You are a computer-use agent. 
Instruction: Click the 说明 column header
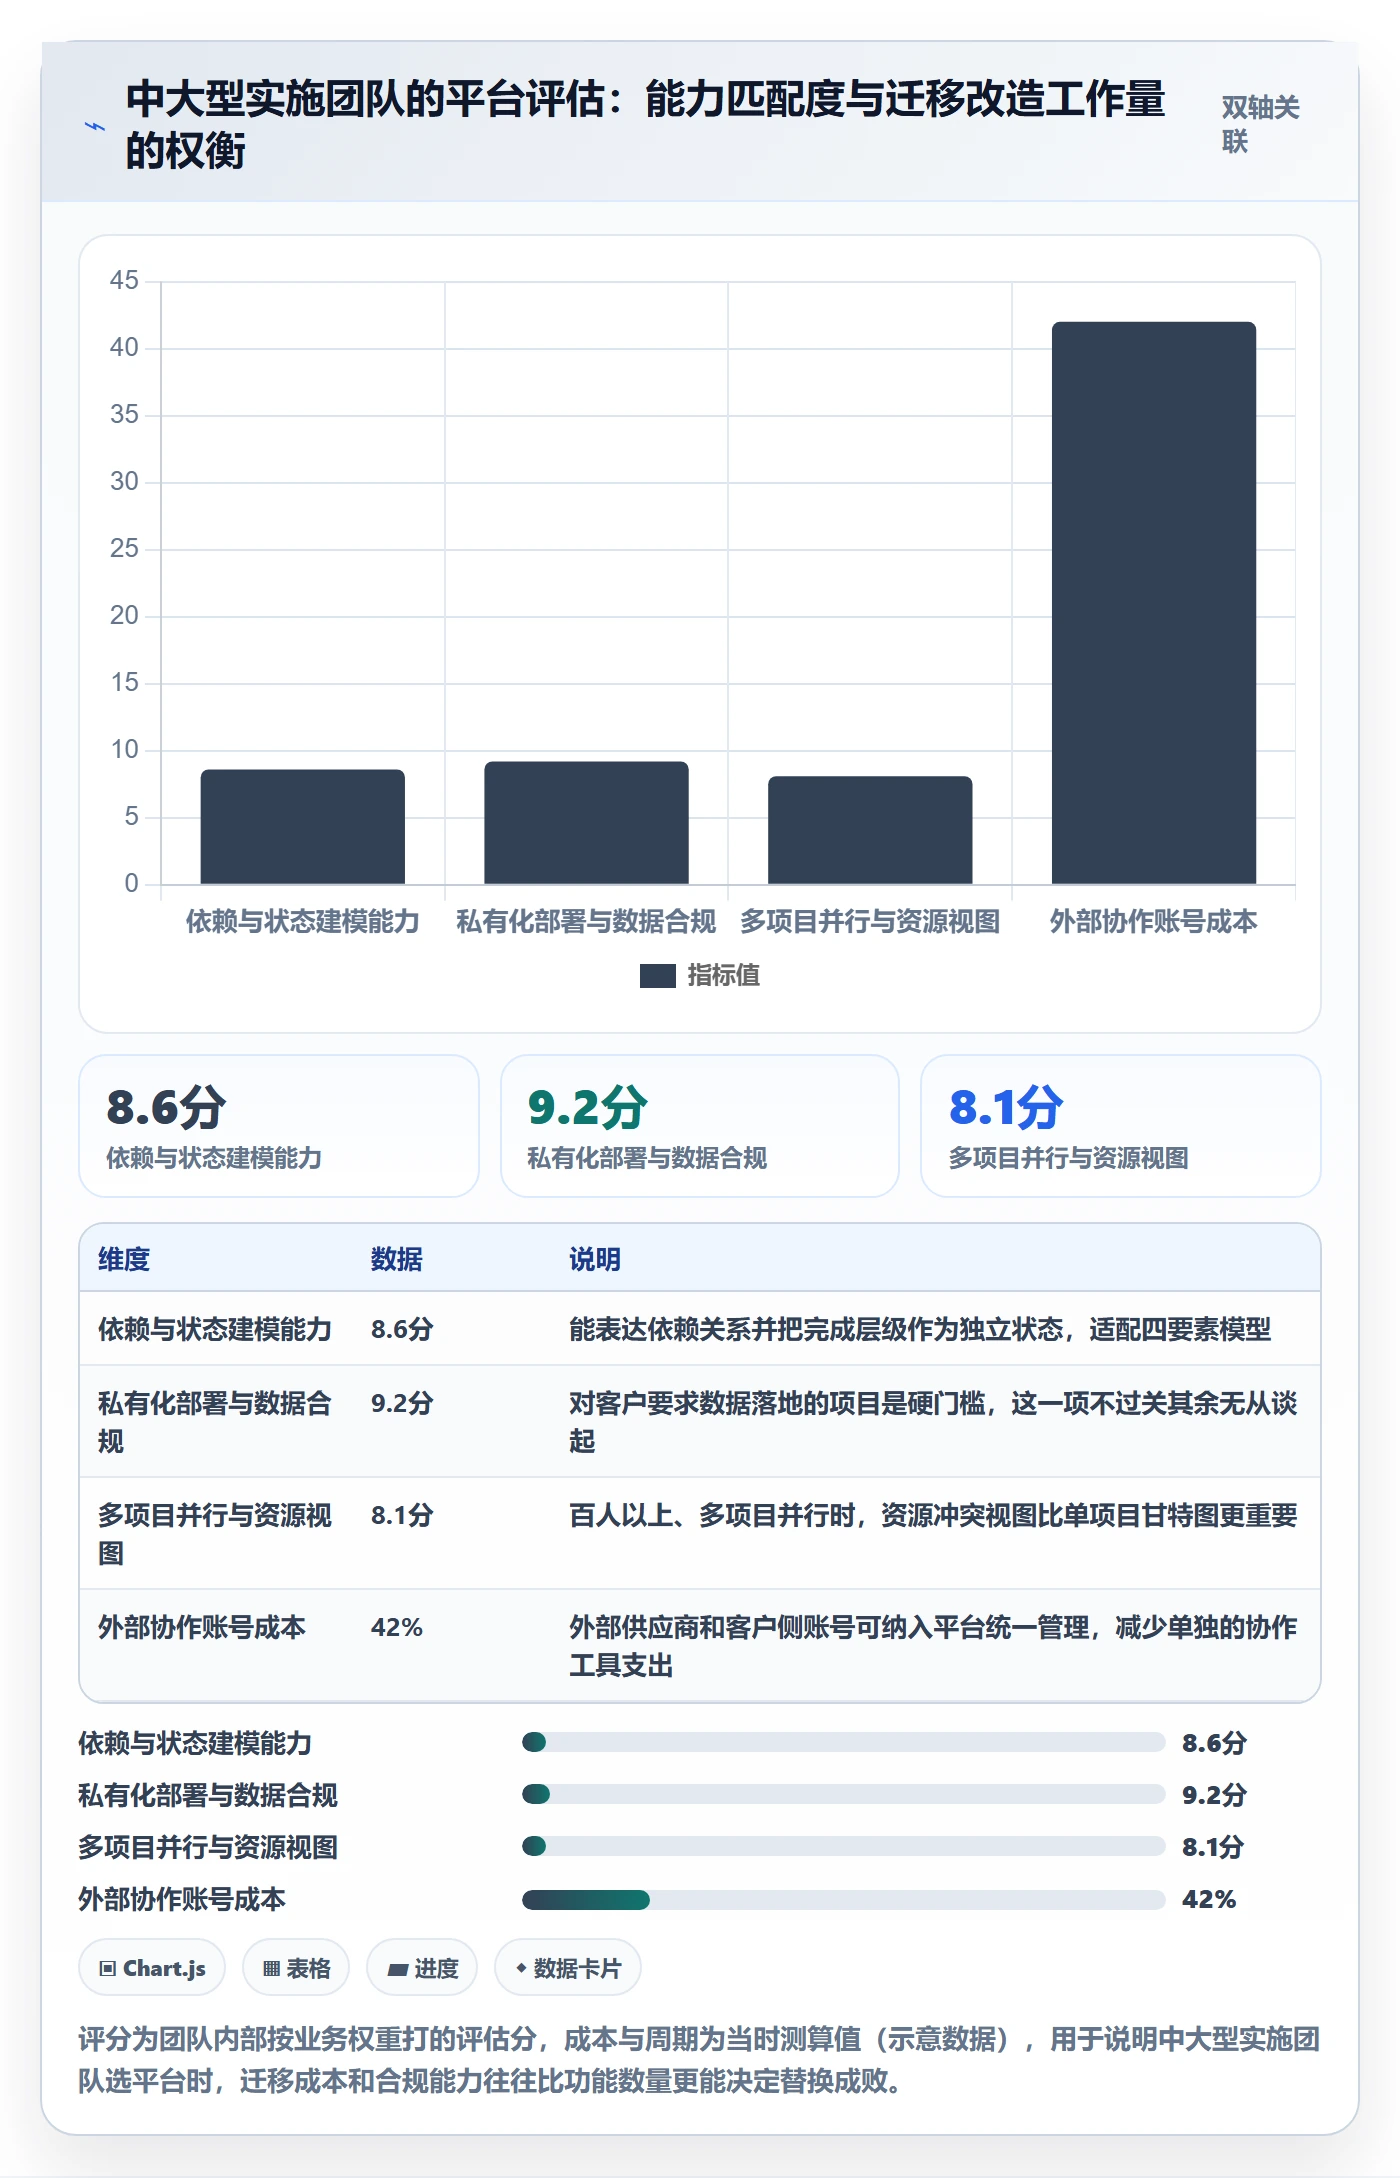[595, 1259]
